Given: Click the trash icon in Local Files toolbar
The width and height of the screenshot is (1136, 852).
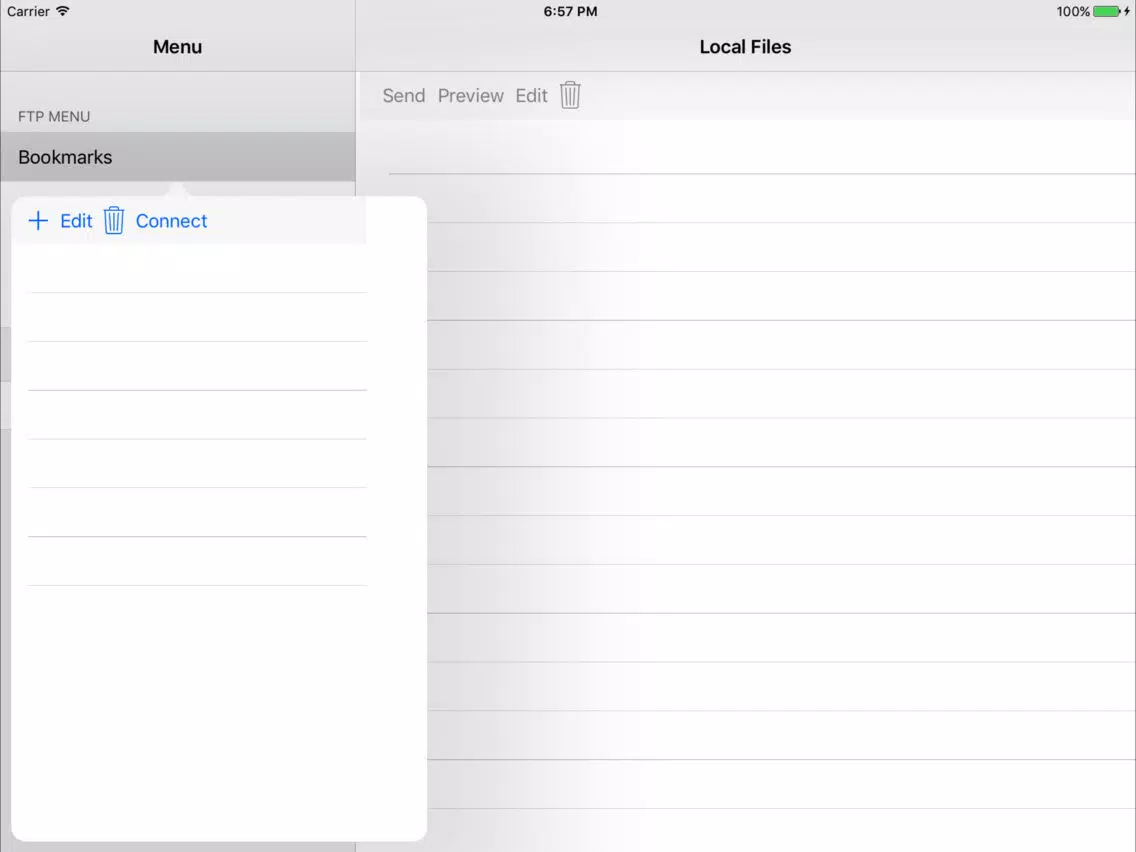Looking at the screenshot, I should [x=570, y=95].
